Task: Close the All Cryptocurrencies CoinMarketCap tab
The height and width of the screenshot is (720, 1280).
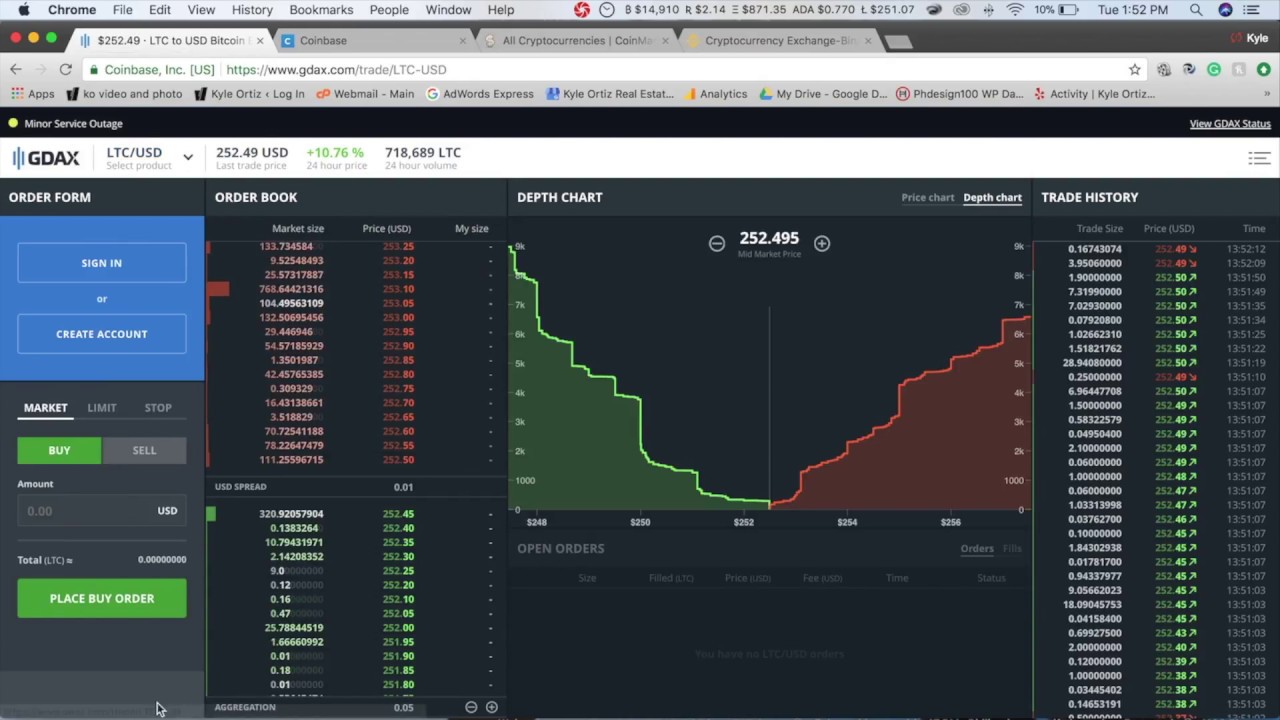Action: point(667,41)
